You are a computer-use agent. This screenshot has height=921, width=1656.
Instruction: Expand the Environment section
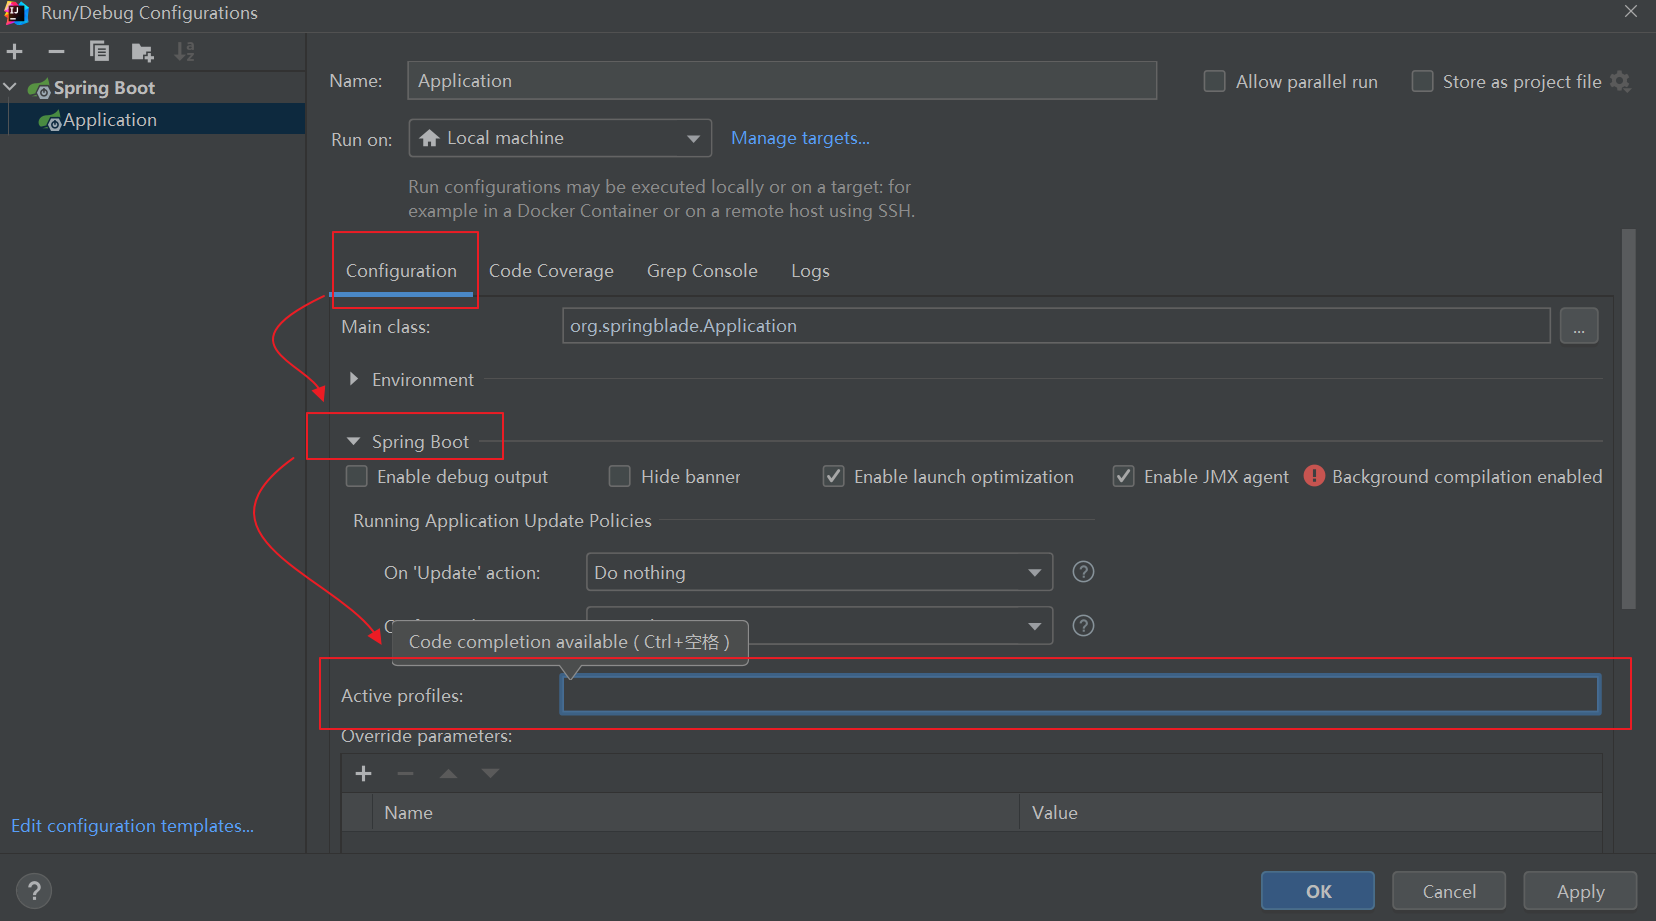[353, 380]
